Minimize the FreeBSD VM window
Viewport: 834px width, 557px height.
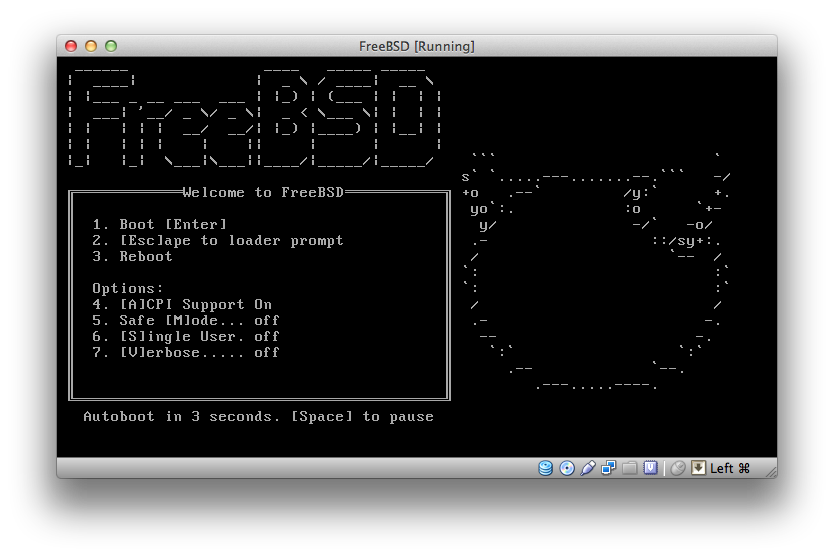(x=91, y=46)
